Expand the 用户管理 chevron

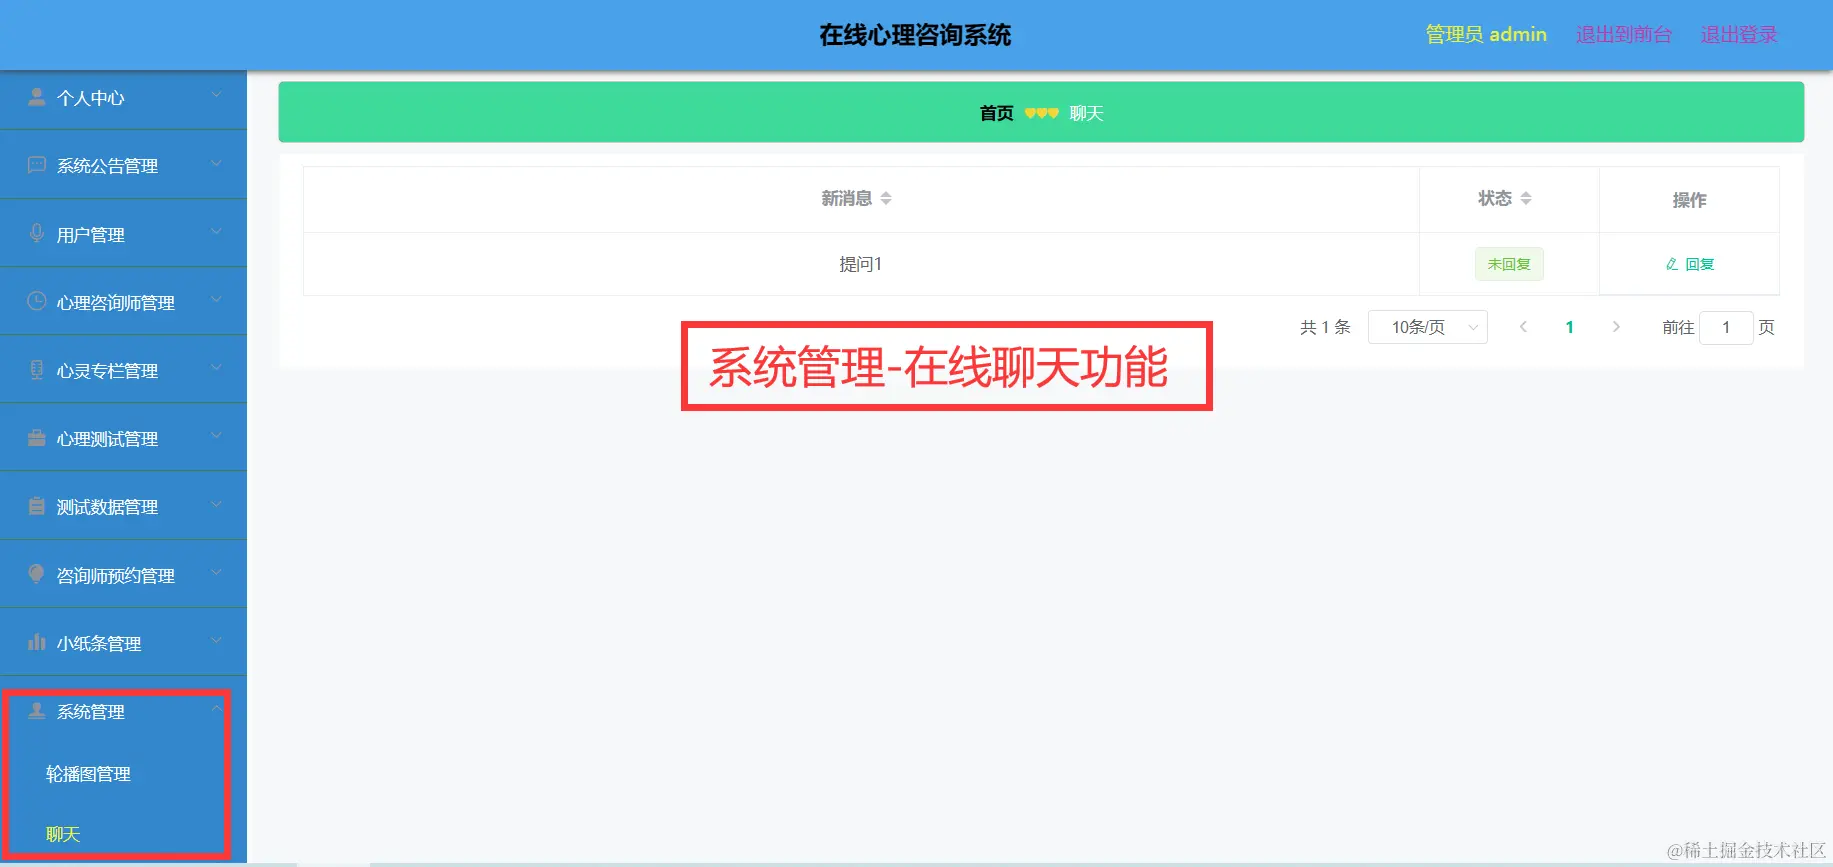216,232
